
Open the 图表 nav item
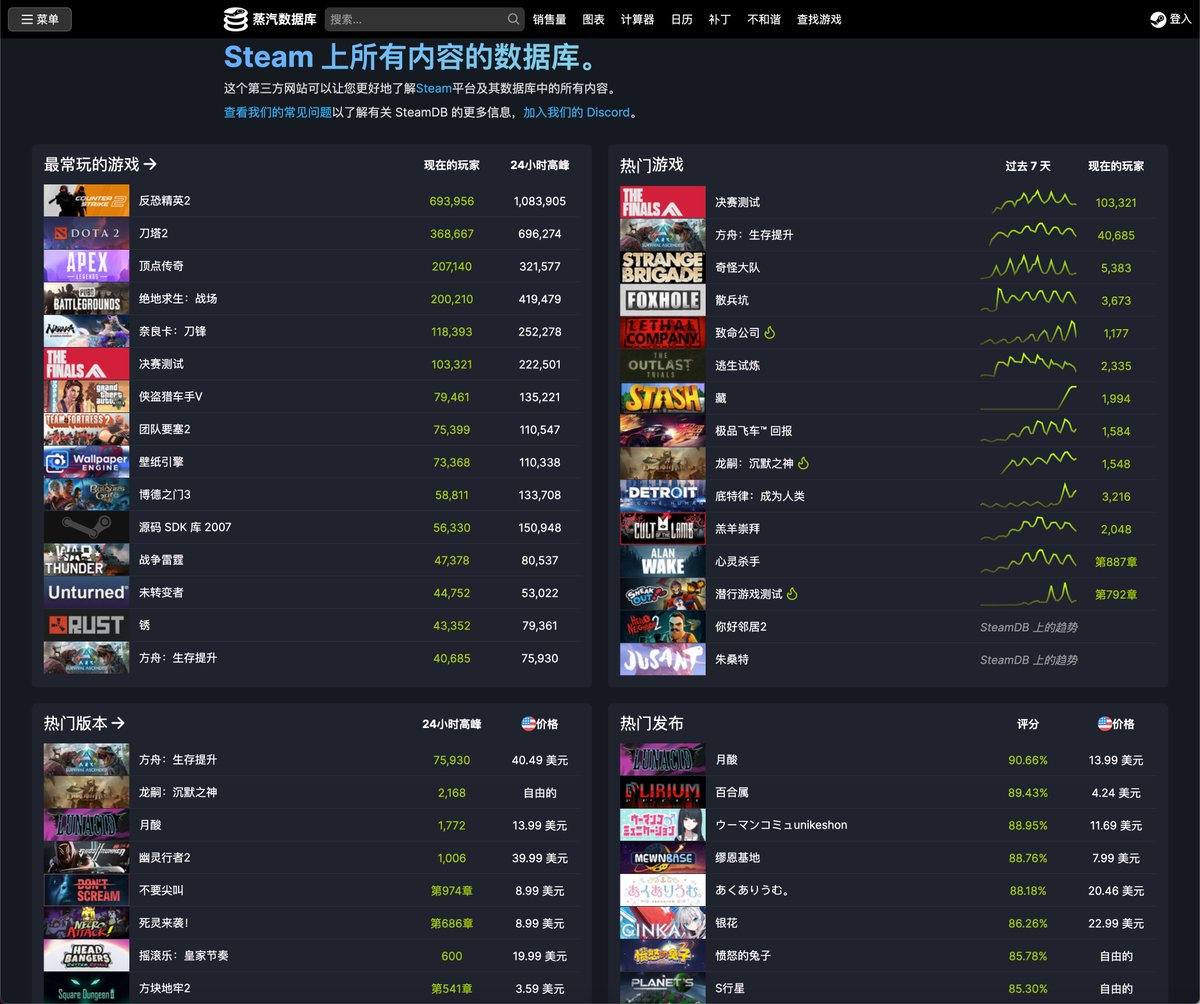pyautogui.click(x=594, y=19)
